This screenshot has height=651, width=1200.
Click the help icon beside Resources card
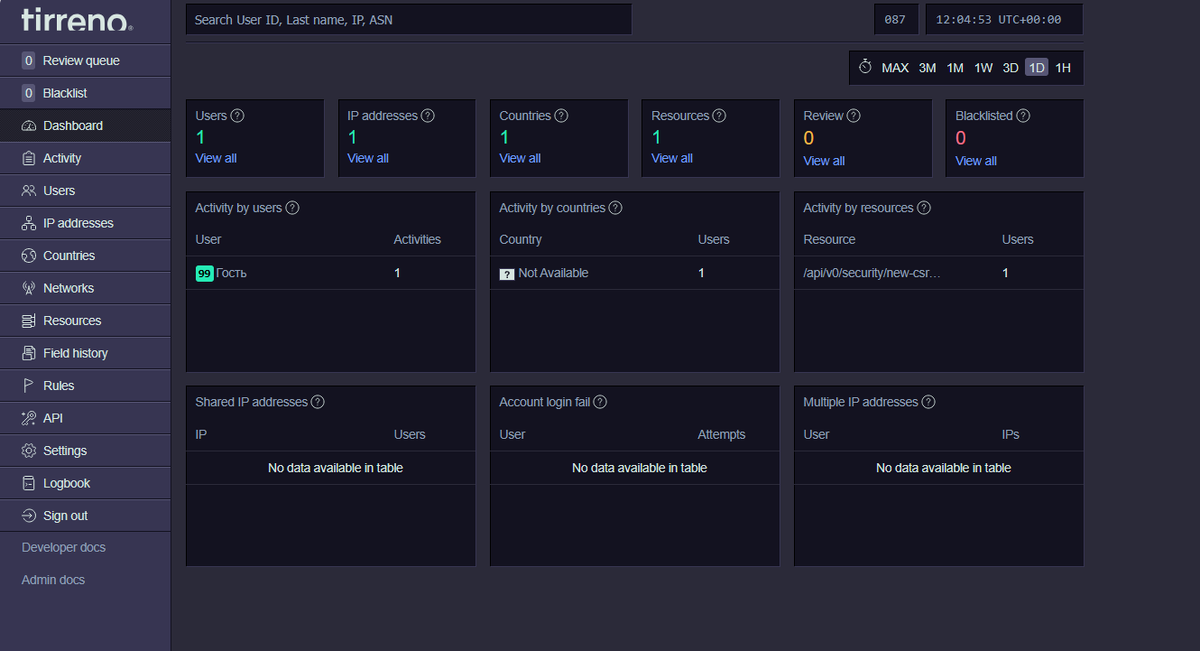719,116
